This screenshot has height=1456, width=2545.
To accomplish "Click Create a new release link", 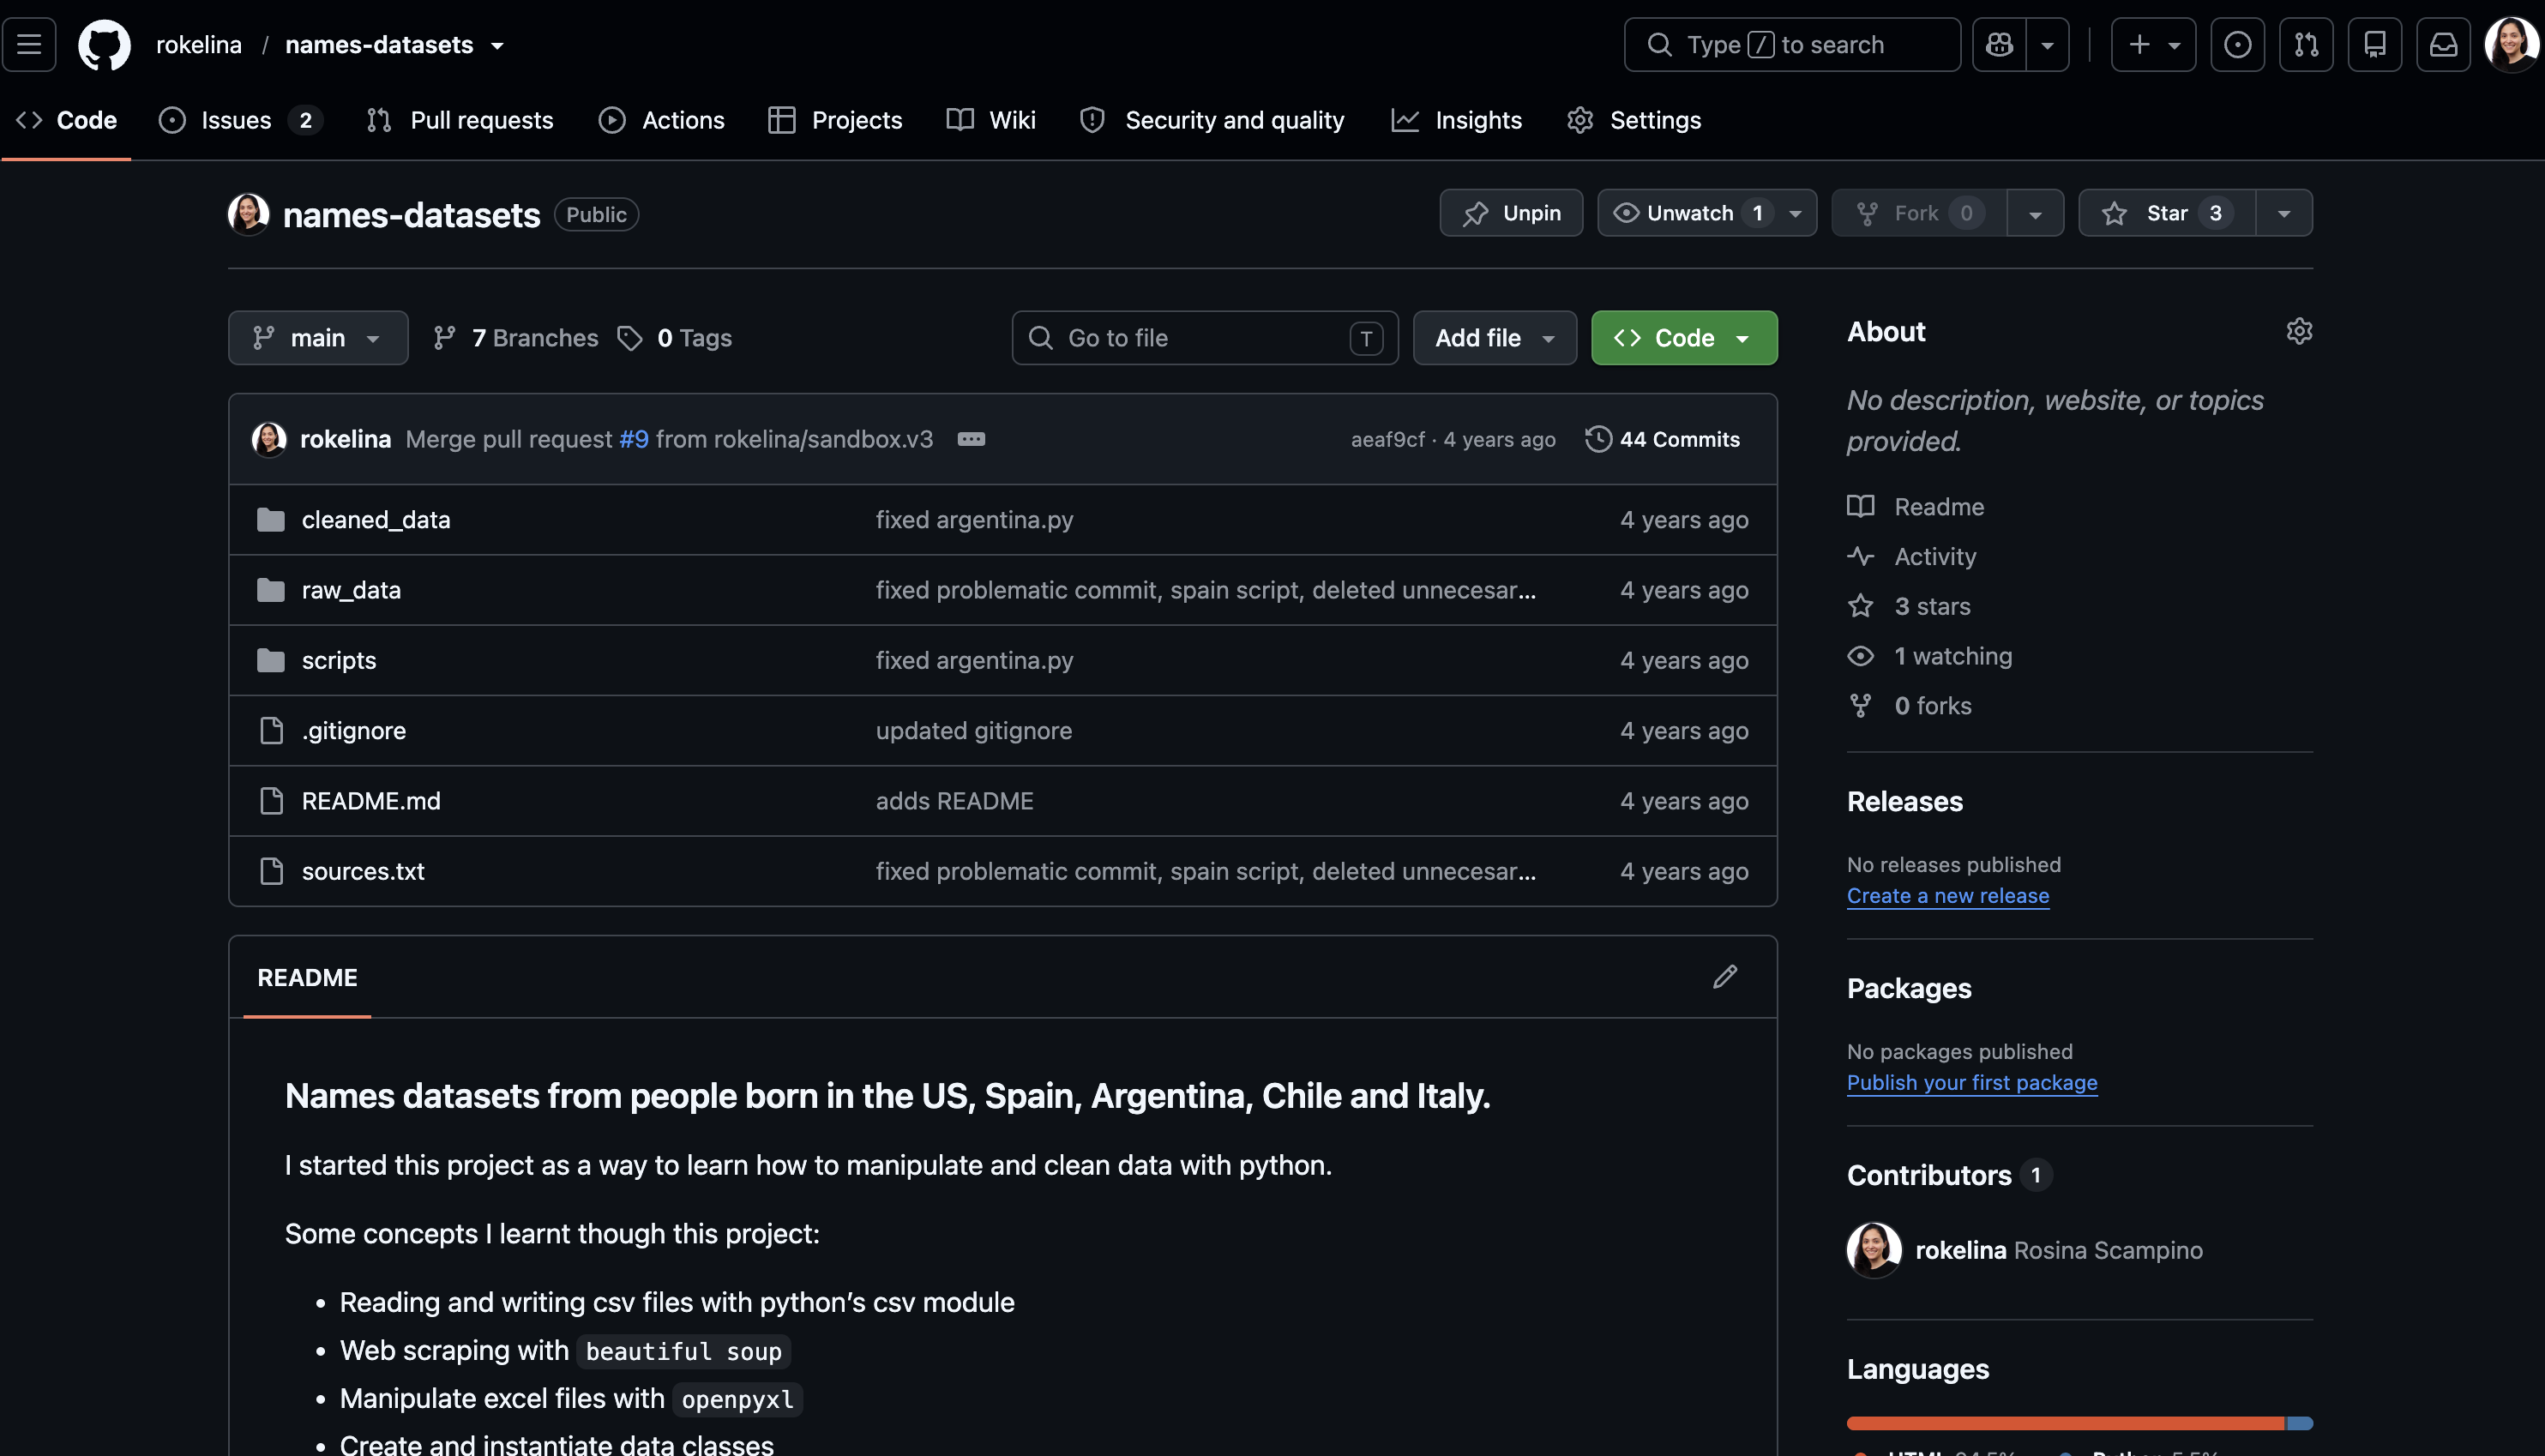I will (x=1948, y=896).
